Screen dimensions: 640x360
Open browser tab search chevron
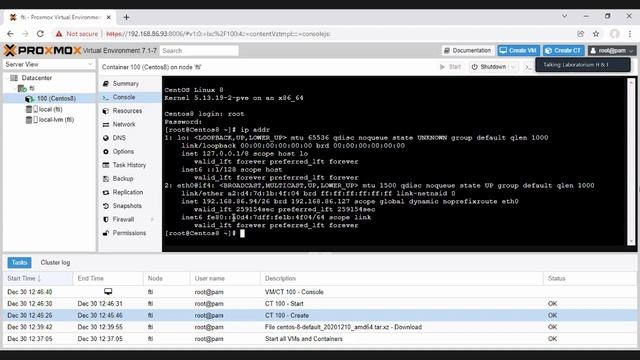coord(564,16)
